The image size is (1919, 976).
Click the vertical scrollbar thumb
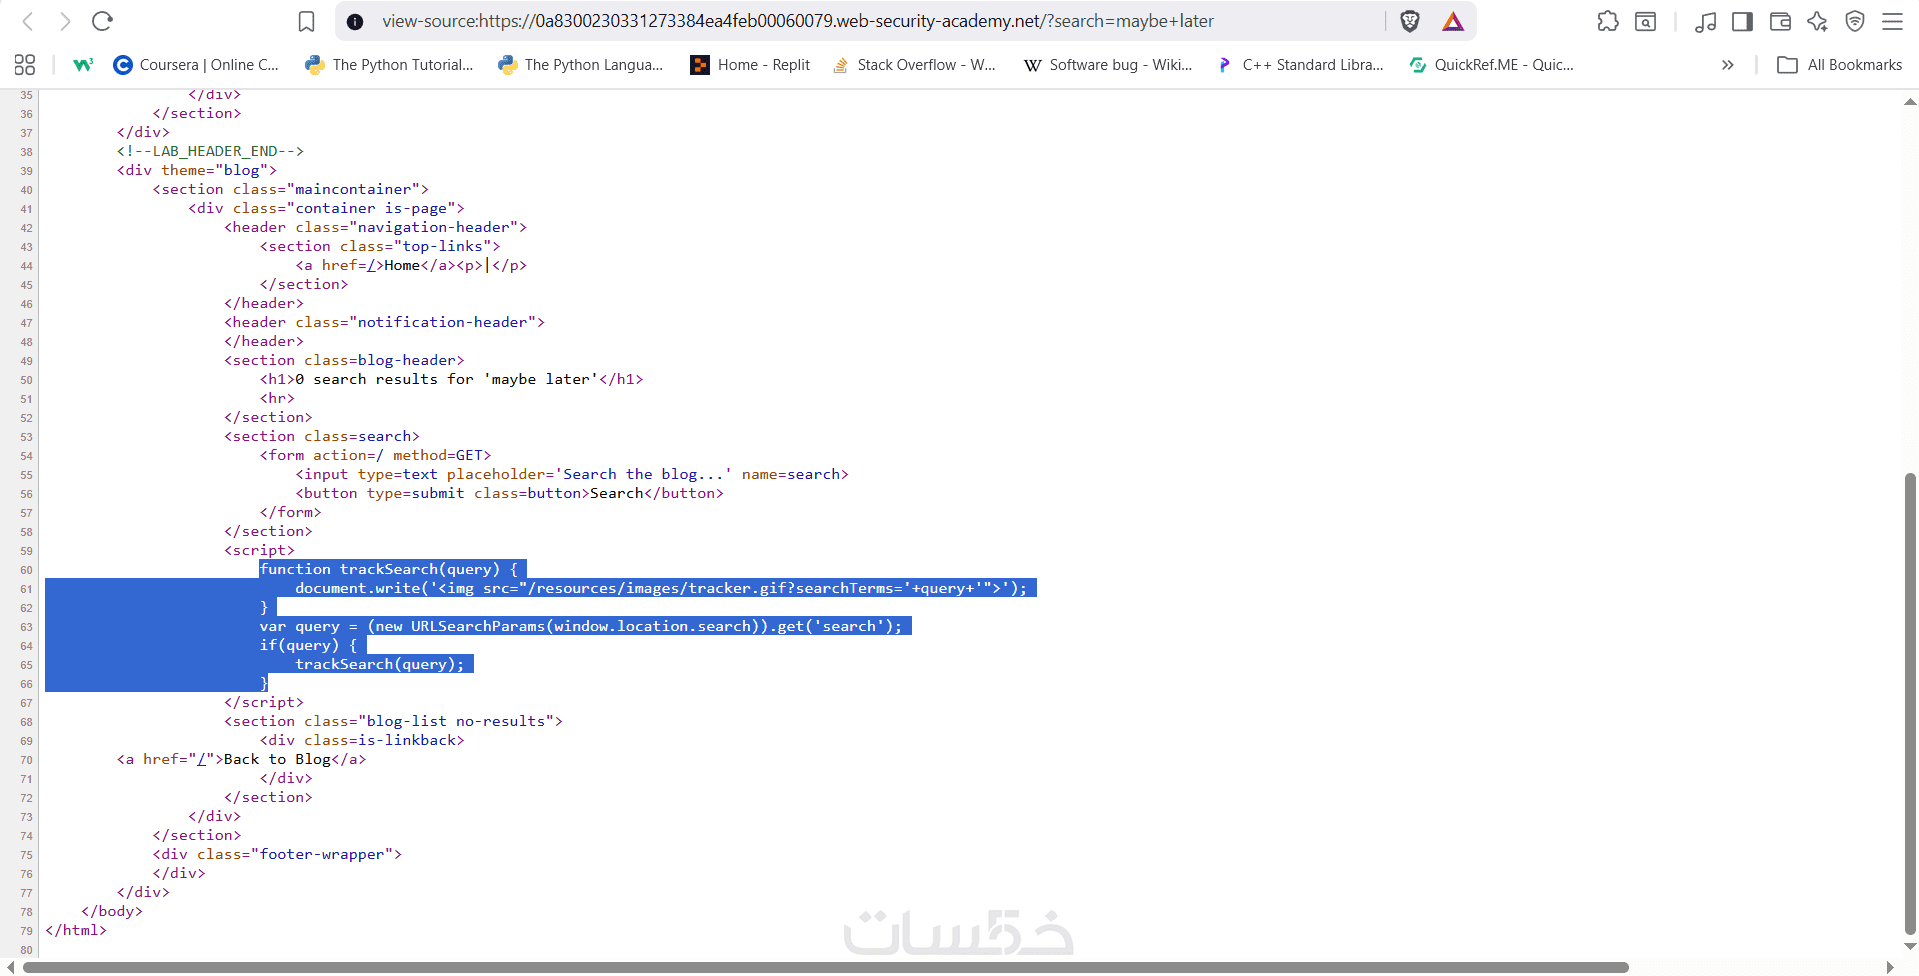pyautogui.click(x=1910, y=702)
